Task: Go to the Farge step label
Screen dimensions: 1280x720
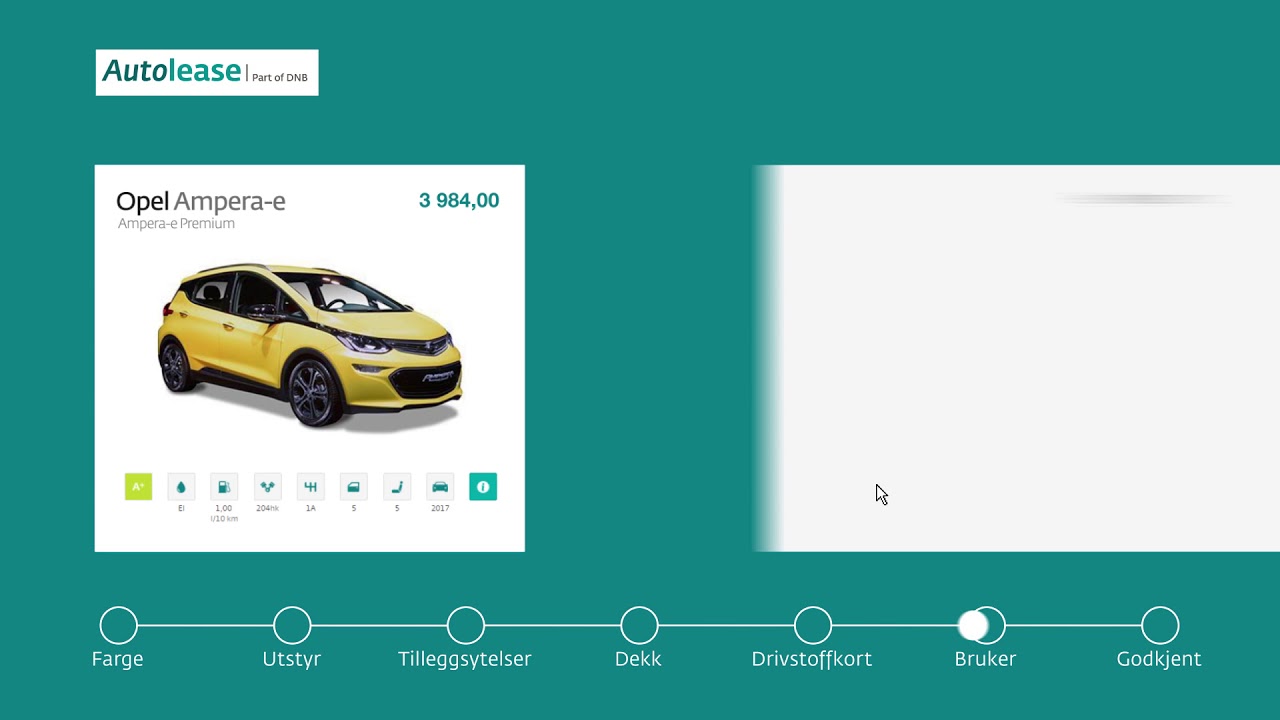Action: (x=118, y=659)
